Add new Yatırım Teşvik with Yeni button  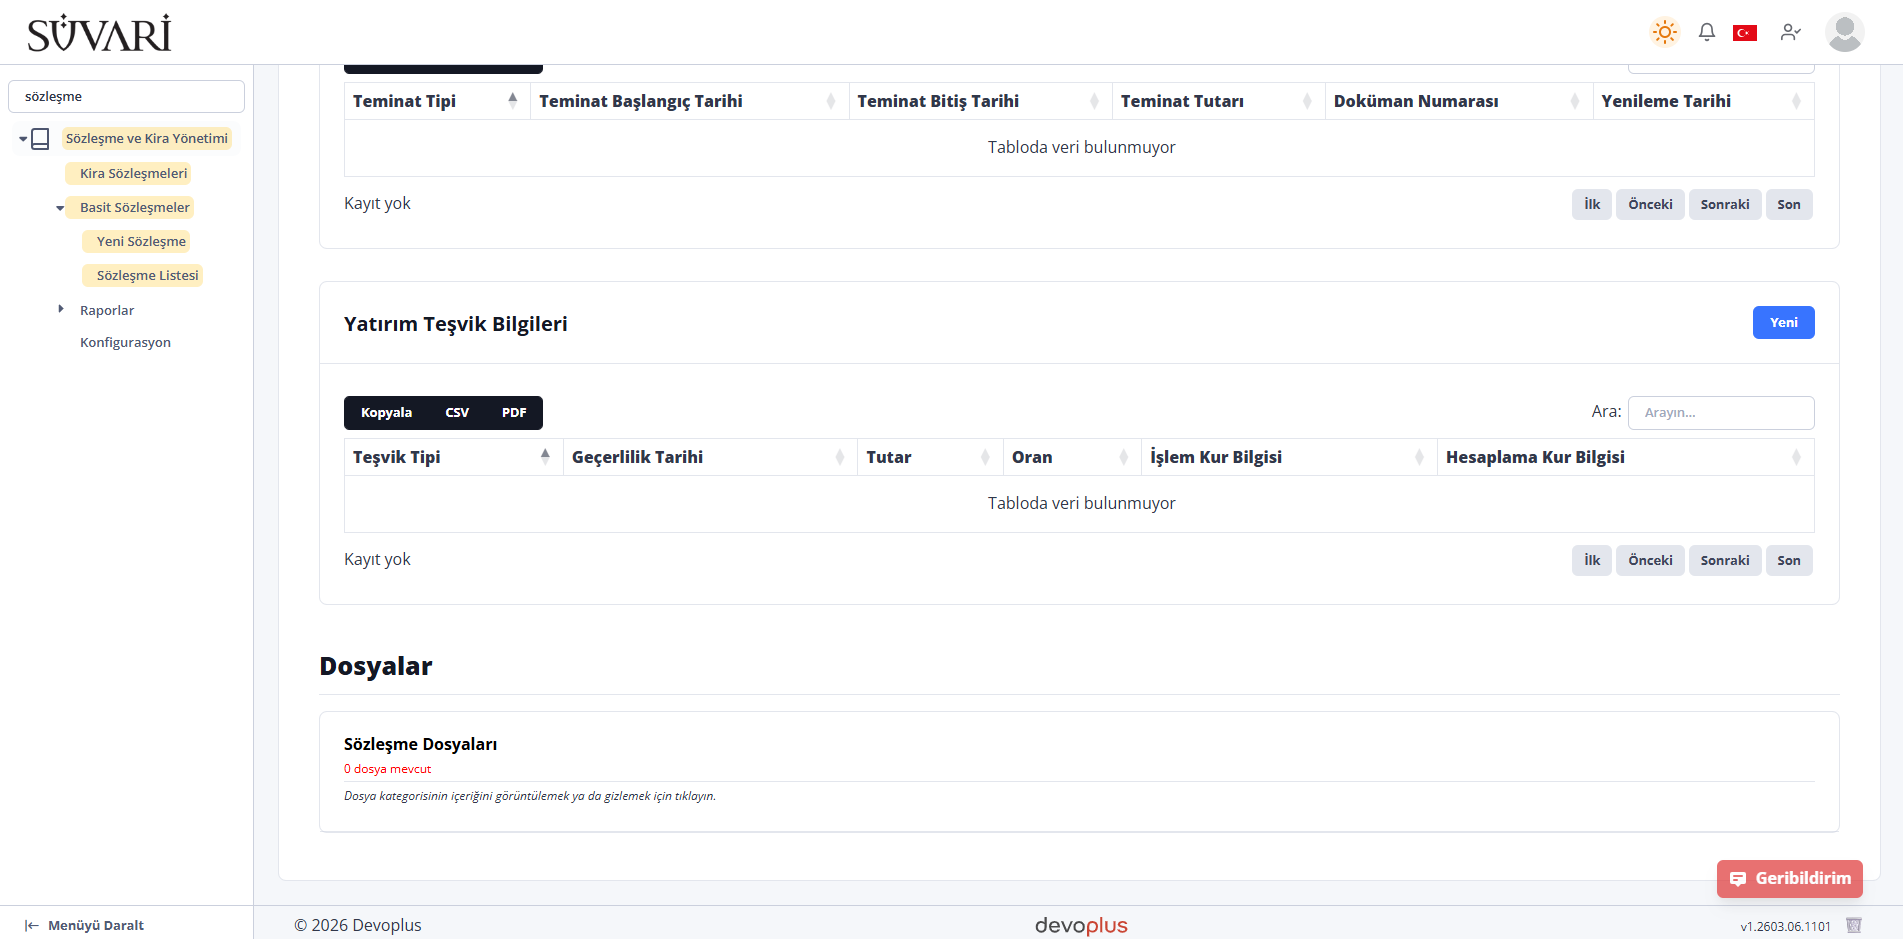pyautogui.click(x=1783, y=322)
